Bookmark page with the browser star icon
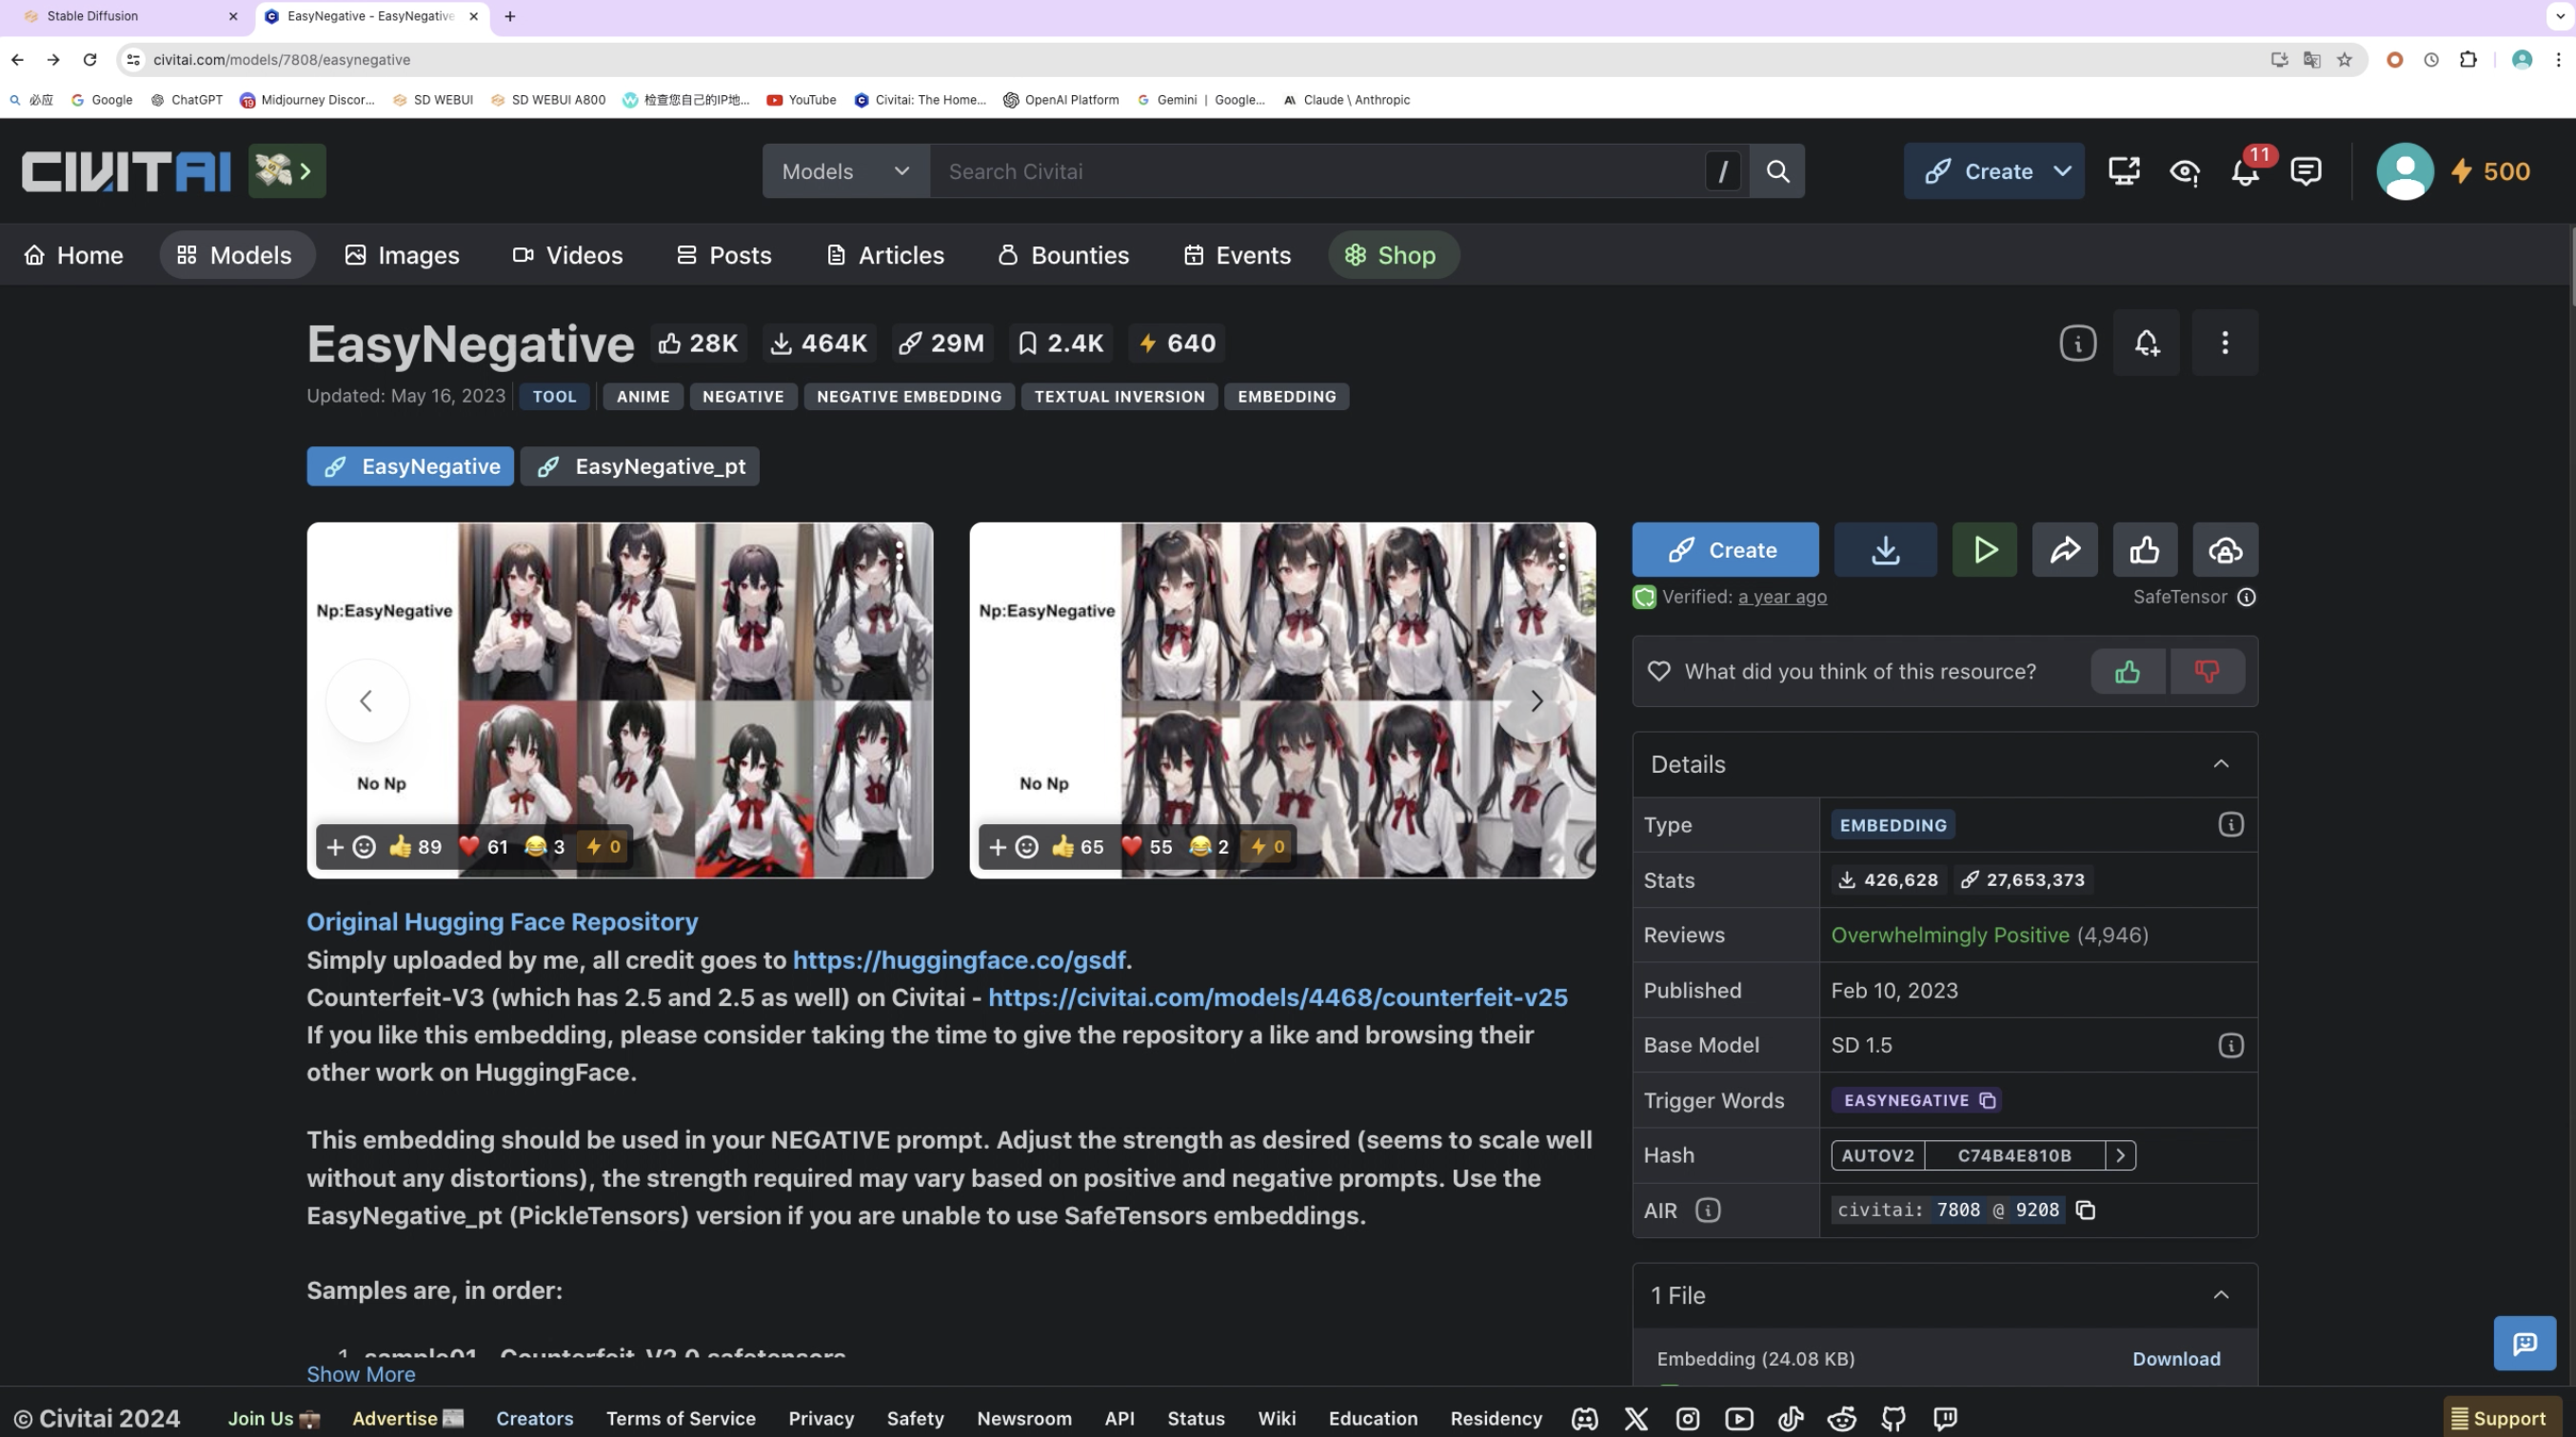The height and width of the screenshot is (1437, 2576). (x=2344, y=60)
